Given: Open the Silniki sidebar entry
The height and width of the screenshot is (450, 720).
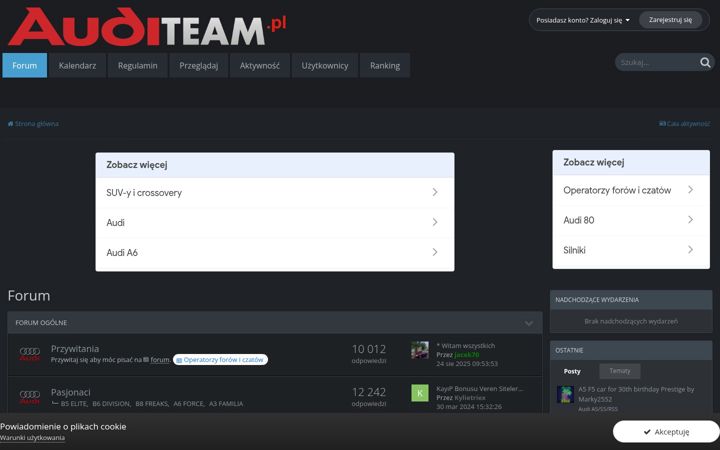Looking at the screenshot, I should pyautogui.click(x=631, y=250).
